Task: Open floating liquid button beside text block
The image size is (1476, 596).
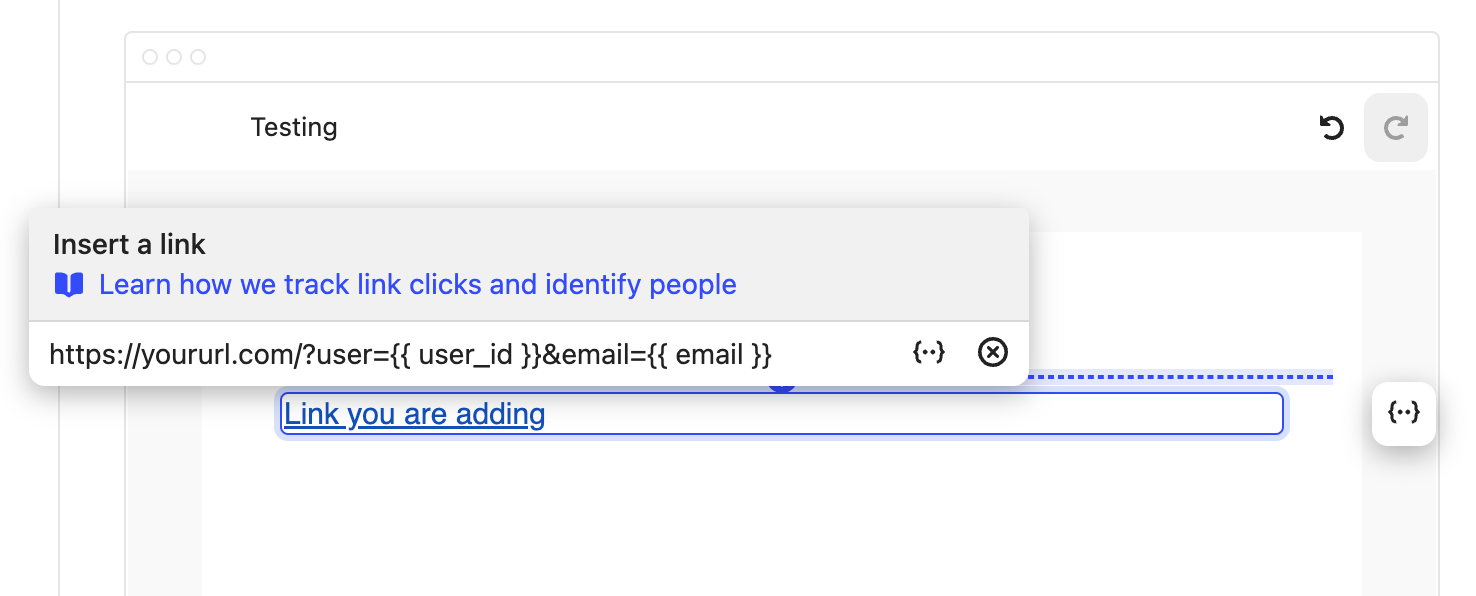Action: coord(1404,413)
